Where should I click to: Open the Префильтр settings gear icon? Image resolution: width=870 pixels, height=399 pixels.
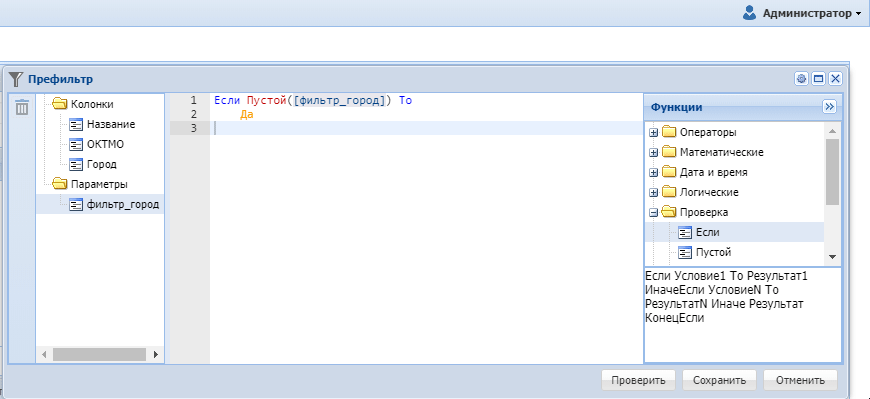click(801, 79)
